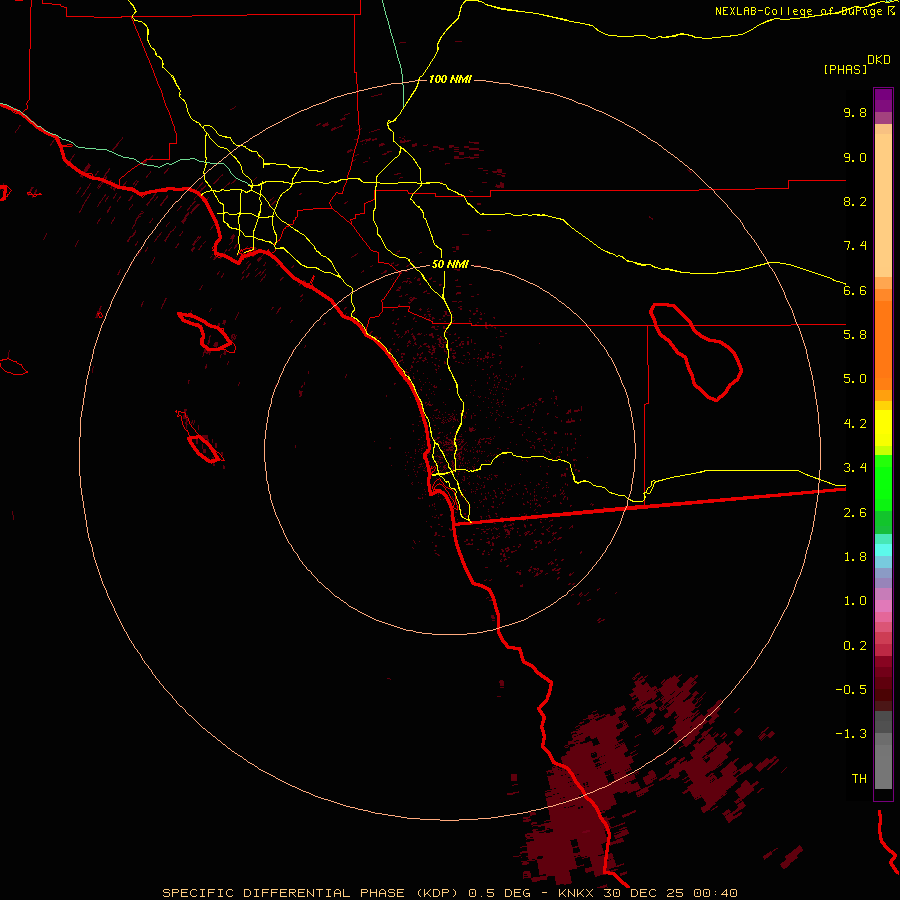900x900 pixels.
Task: Click the -0.5 legend value
Action: (851, 690)
